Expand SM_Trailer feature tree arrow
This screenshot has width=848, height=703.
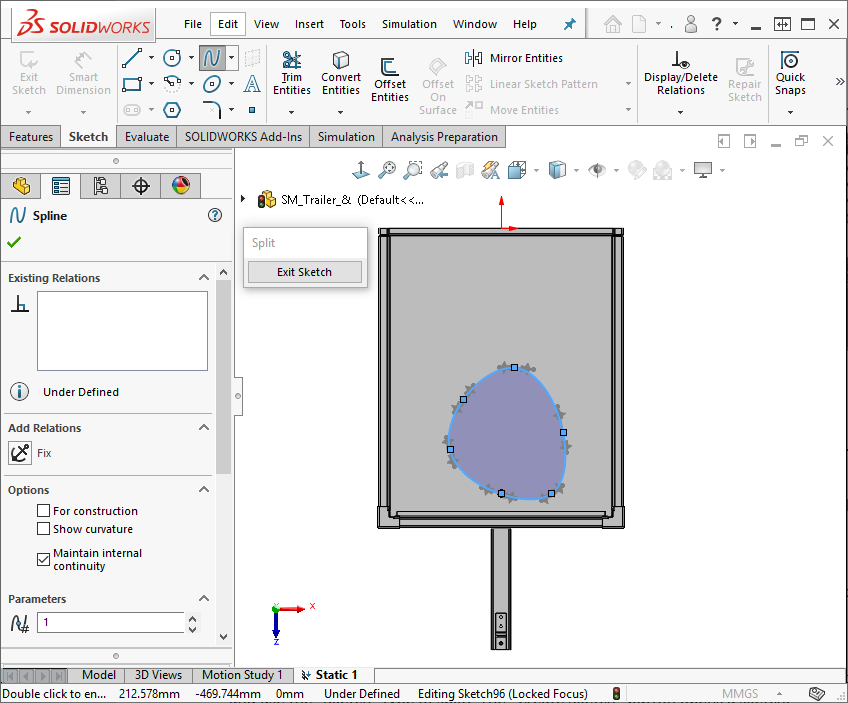243,199
